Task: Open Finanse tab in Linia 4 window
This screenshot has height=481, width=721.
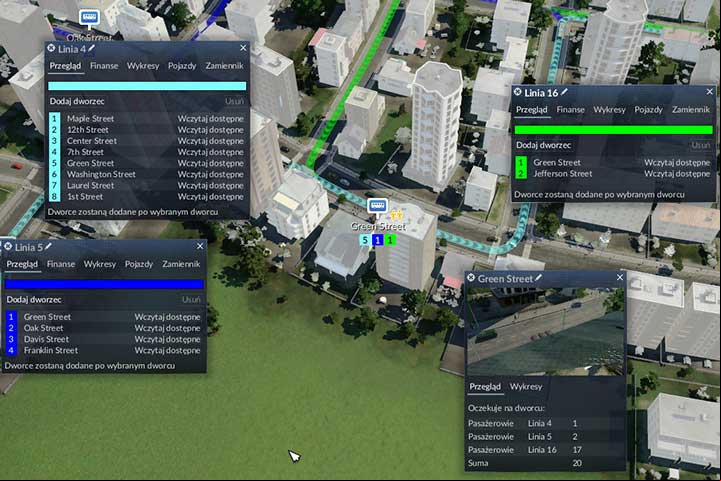Action: pyautogui.click(x=104, y=66)
